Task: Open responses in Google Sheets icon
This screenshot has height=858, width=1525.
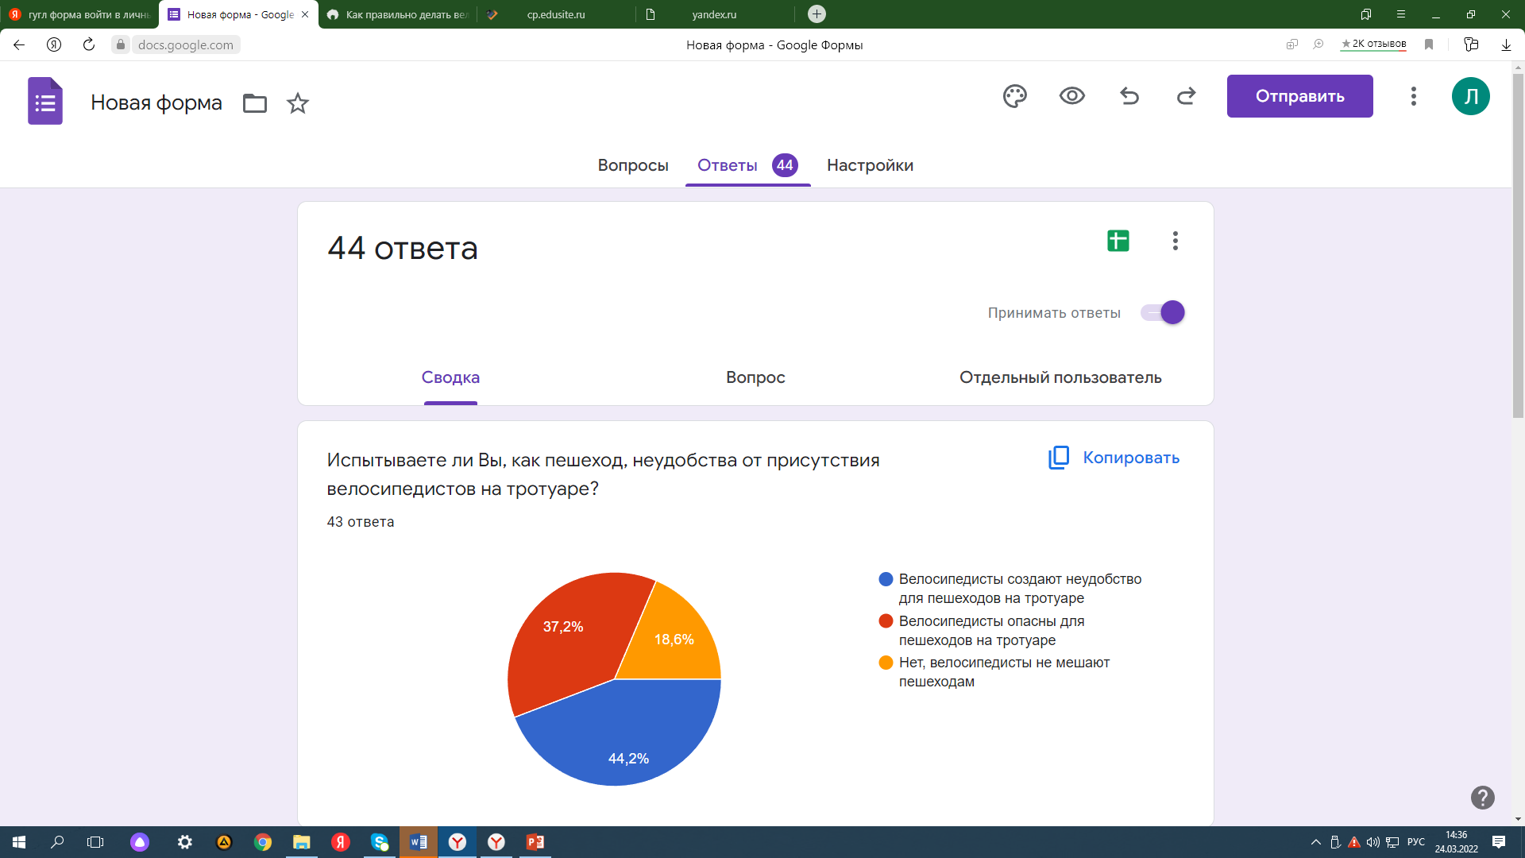Action: (1118, 241)
